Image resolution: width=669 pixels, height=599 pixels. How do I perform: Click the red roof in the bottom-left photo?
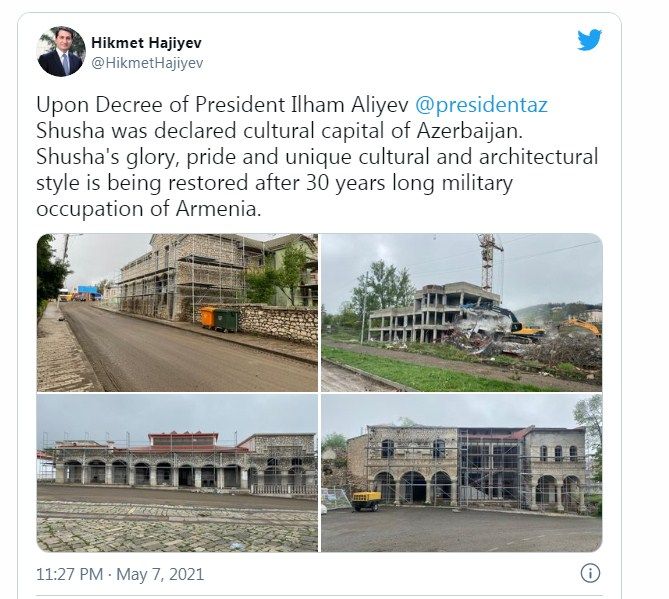(x=182, y=438)
